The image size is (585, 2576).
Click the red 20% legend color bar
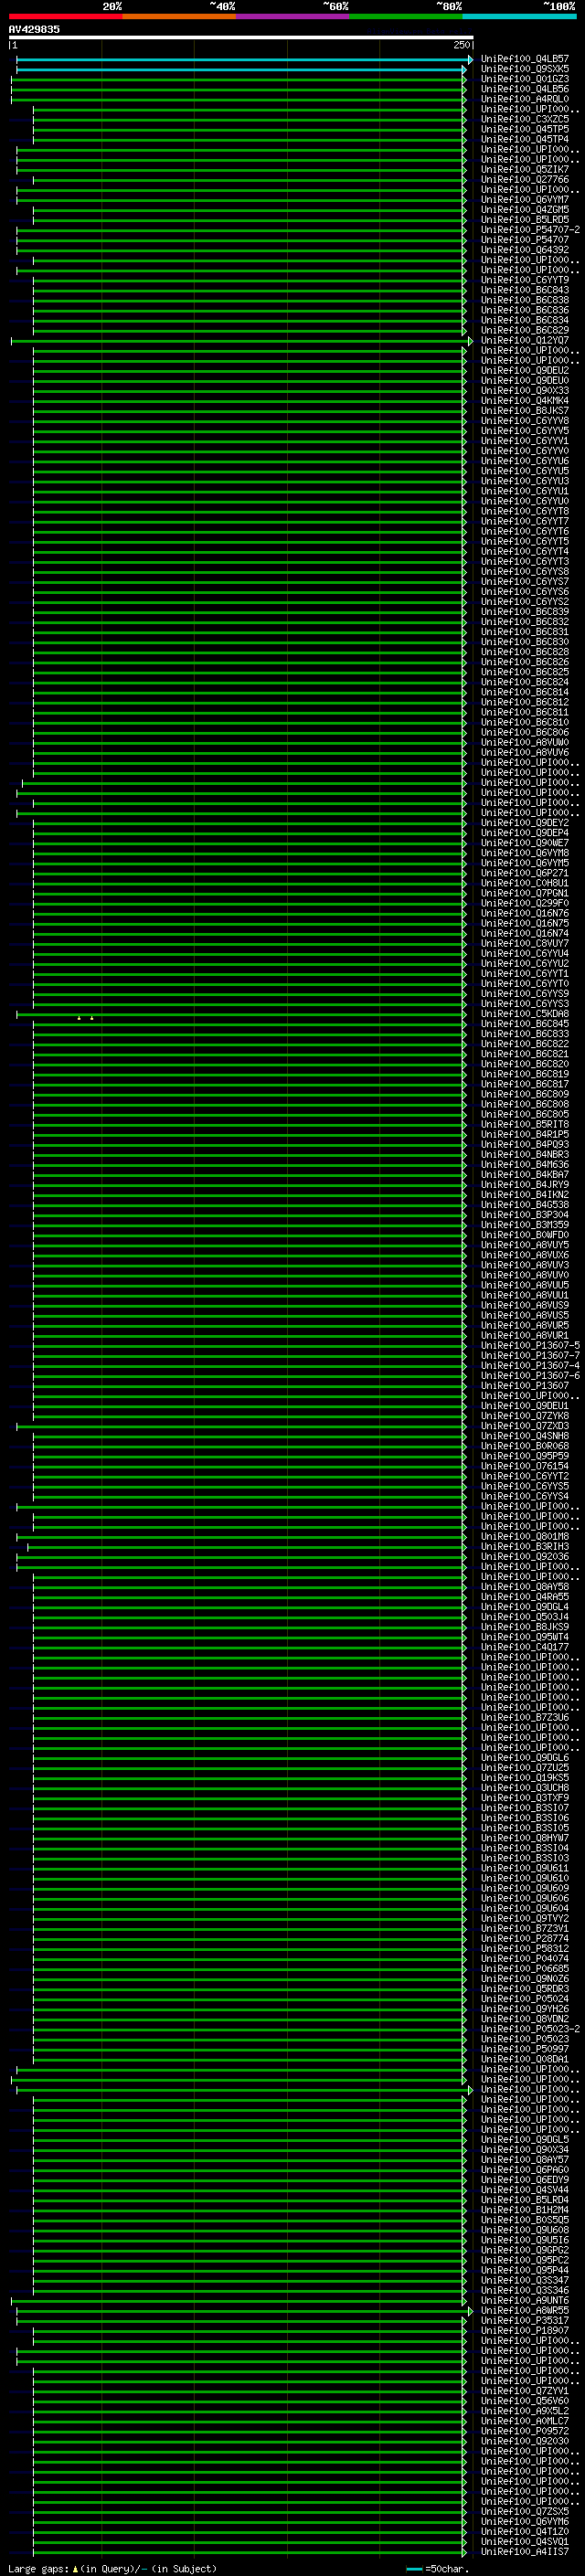[66, 16]
